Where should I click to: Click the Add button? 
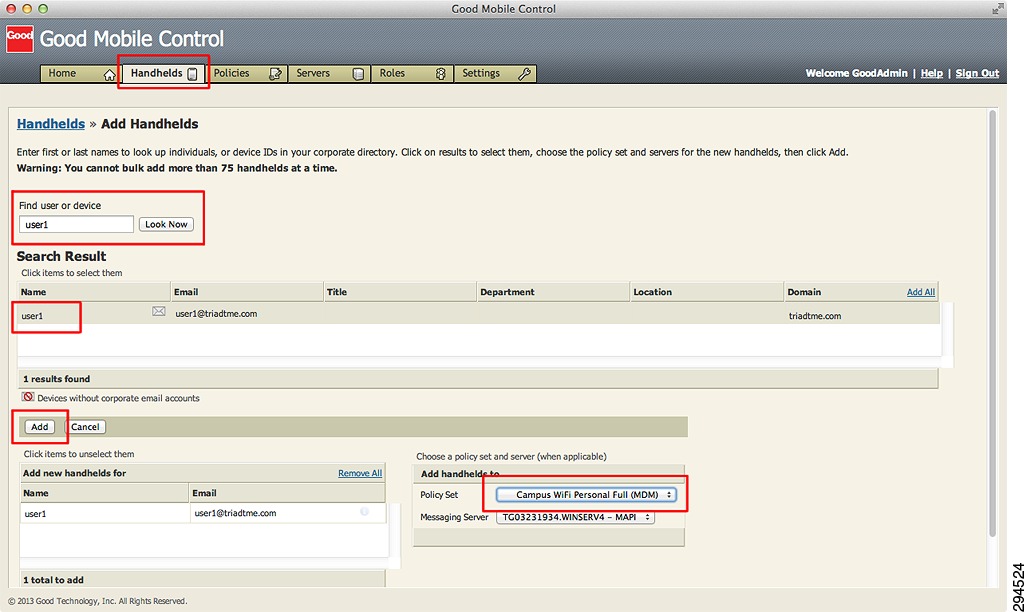click(x=40, y=427)
